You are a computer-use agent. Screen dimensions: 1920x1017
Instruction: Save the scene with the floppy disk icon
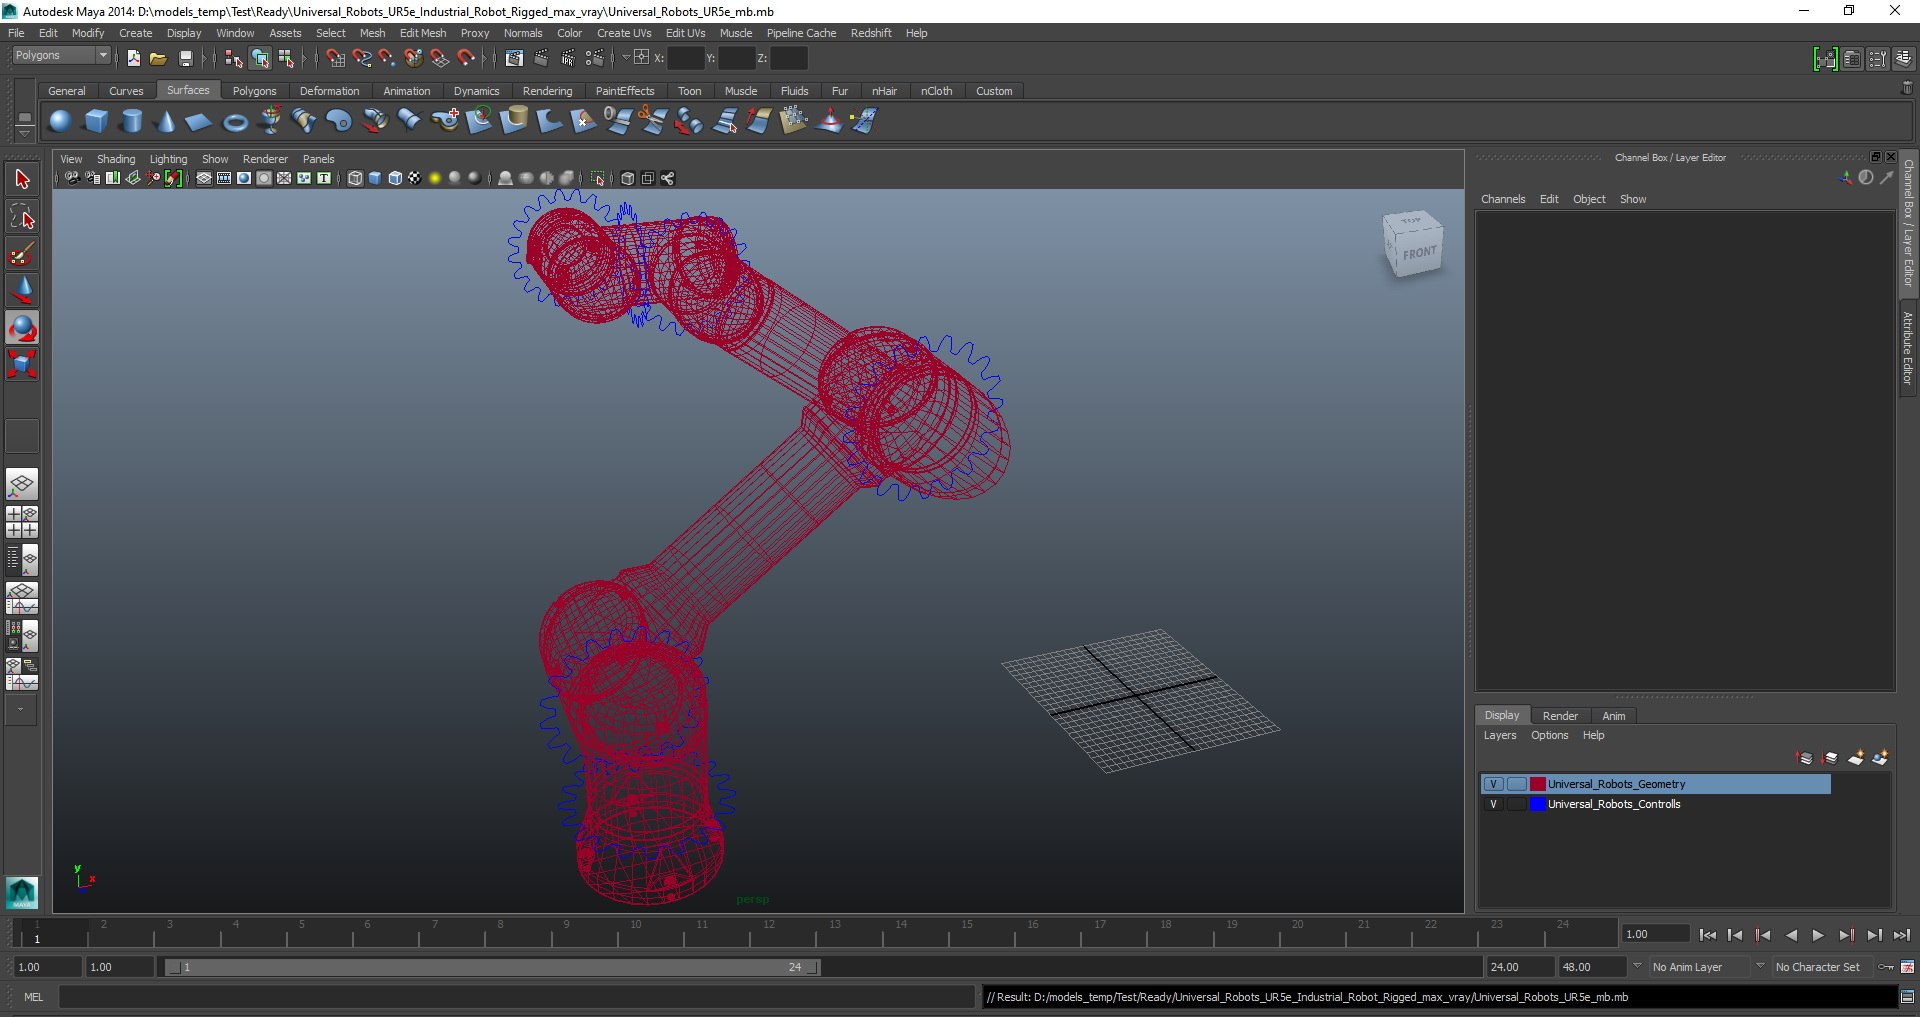tap(185, 58)
